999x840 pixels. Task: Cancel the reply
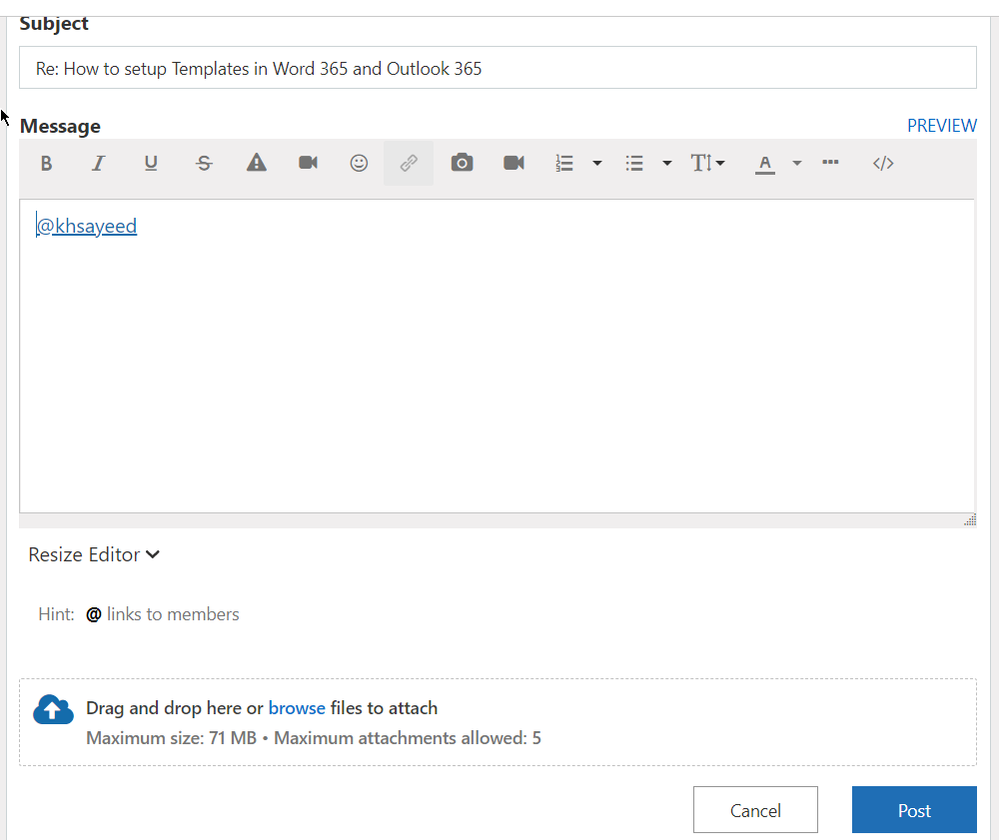click(x=755, y=809)
